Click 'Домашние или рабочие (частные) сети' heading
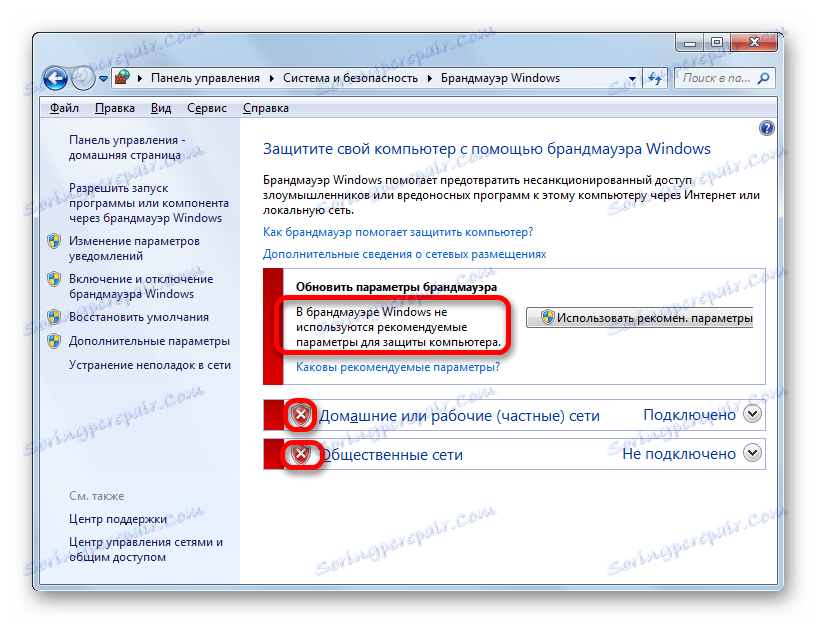 pyautogui.click(x=459, y=416)
